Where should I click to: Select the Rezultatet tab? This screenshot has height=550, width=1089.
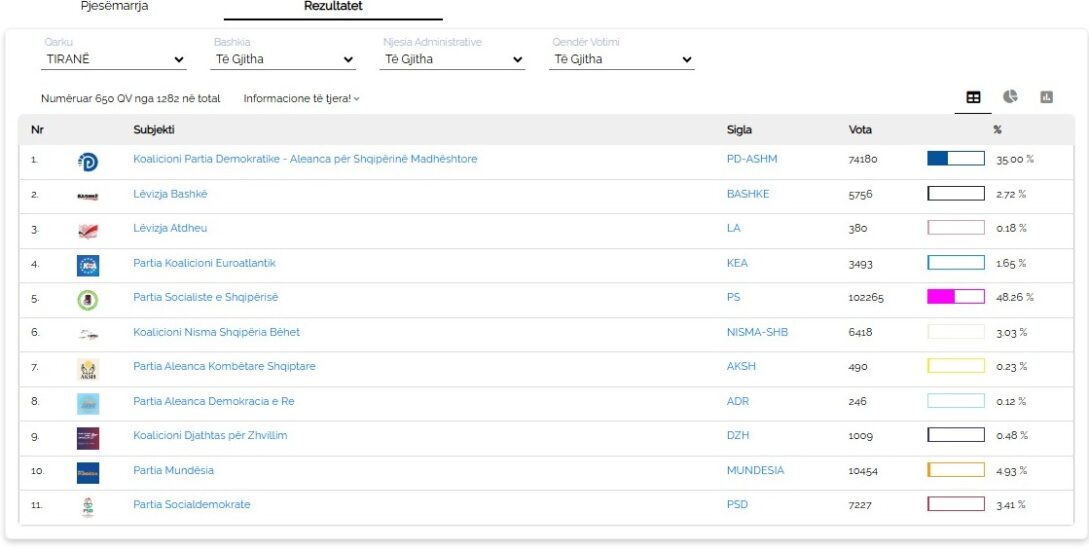click(x=333, y=7)
